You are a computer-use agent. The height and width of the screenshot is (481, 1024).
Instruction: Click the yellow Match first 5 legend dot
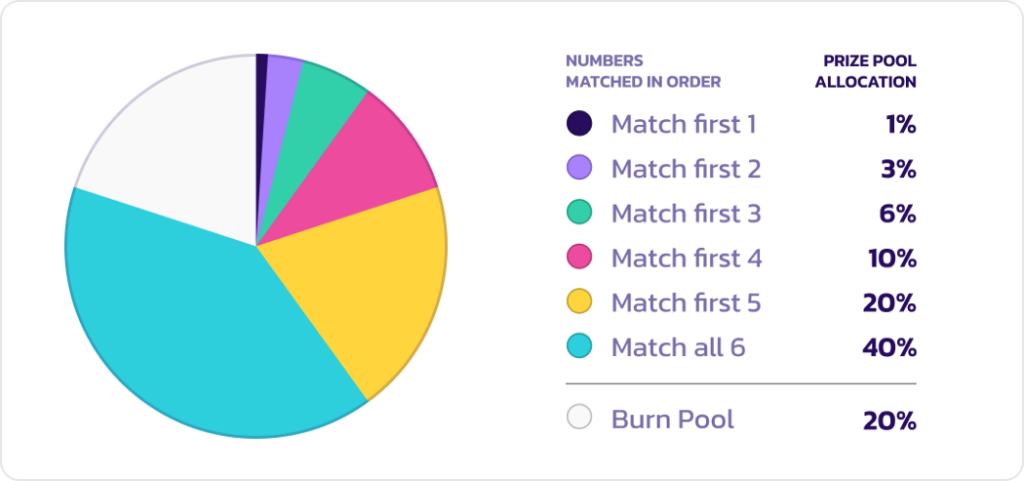(x=579, y=302)
